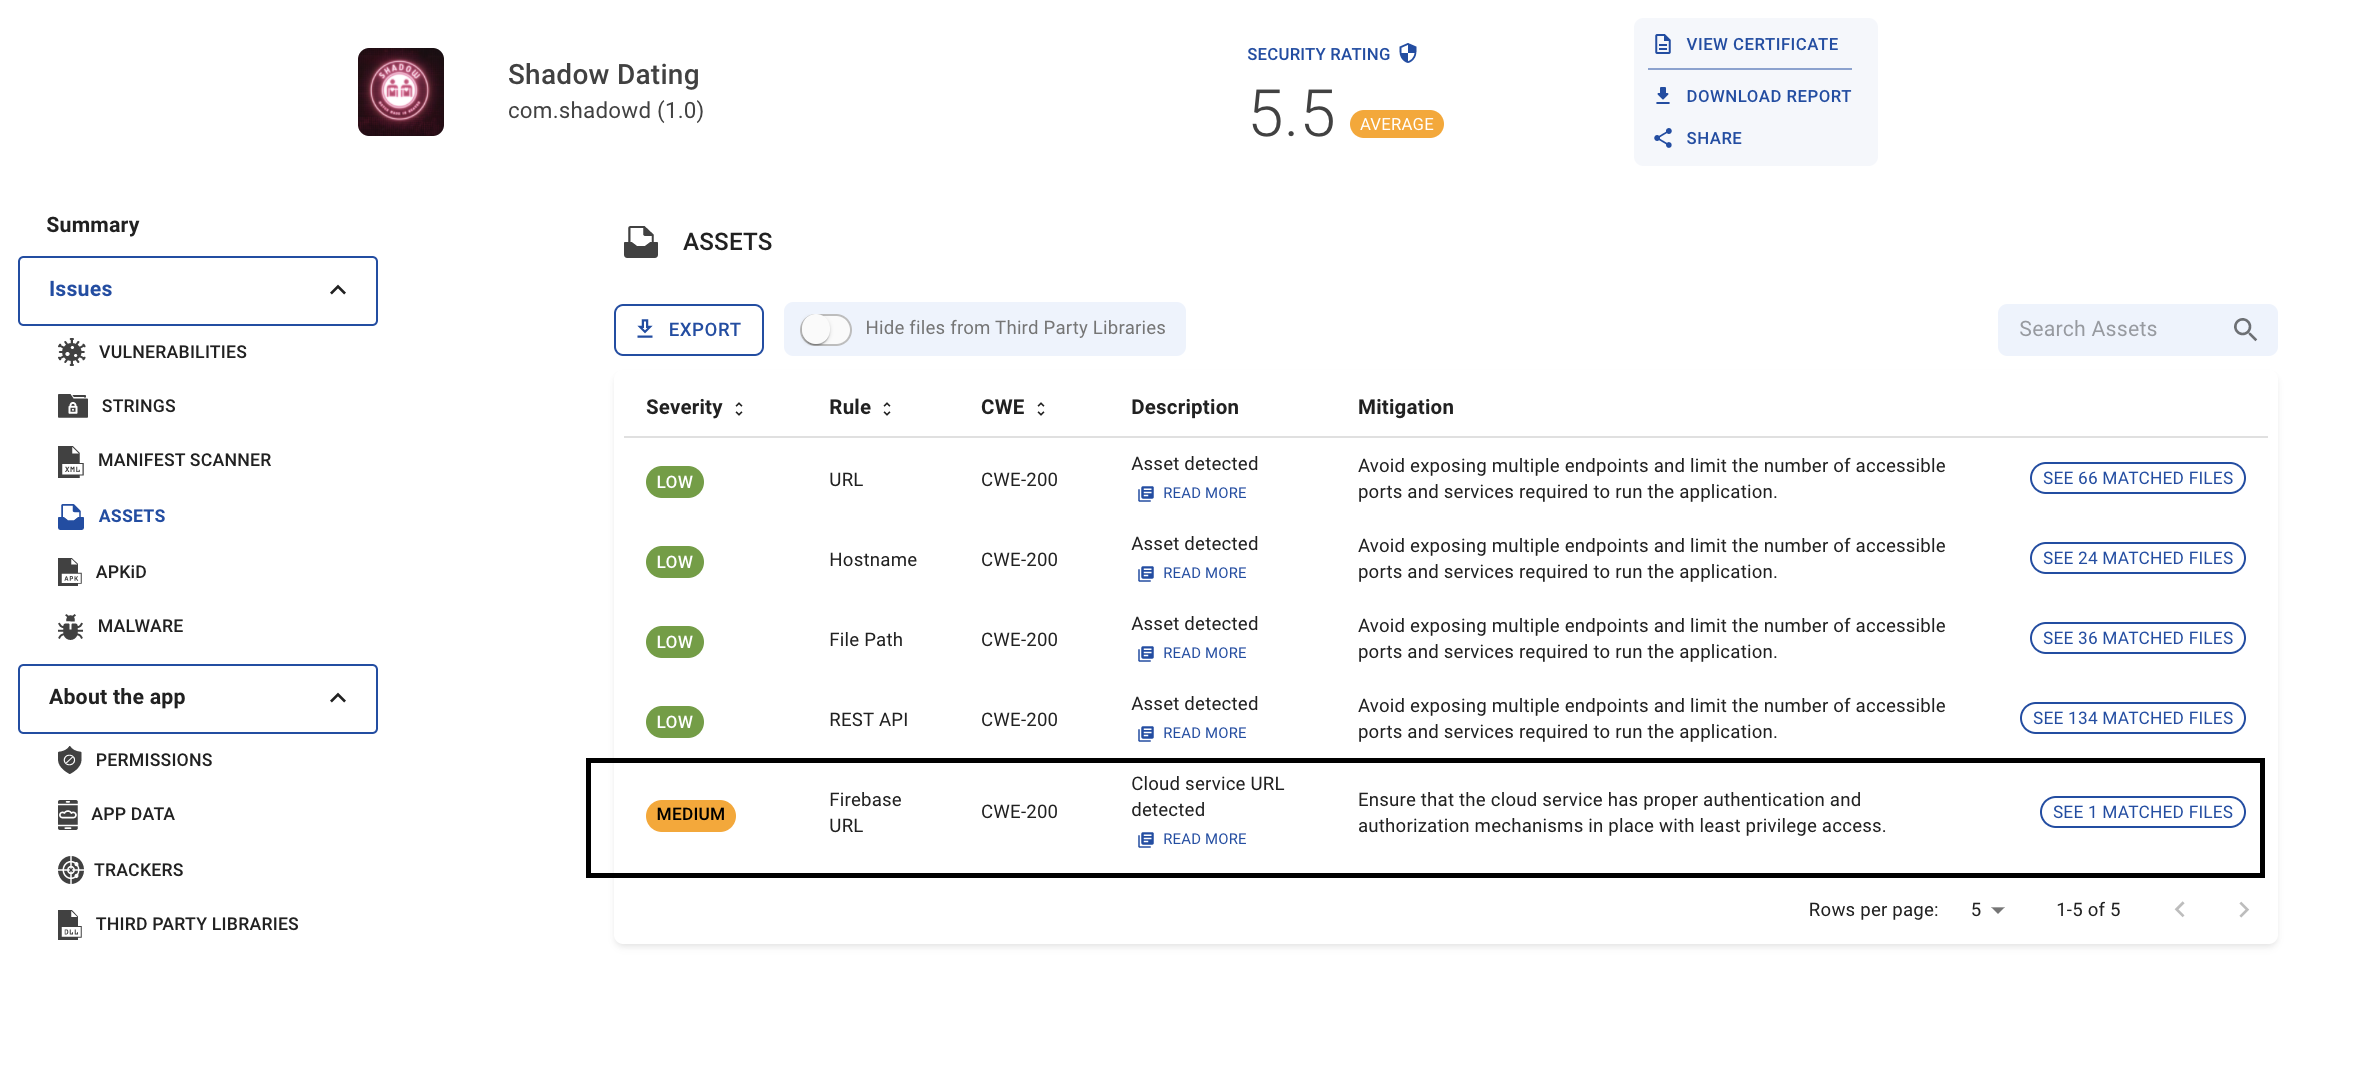
Task: Click SEE 36 MATCHED FILES button
Action: tap(2137, 638)
